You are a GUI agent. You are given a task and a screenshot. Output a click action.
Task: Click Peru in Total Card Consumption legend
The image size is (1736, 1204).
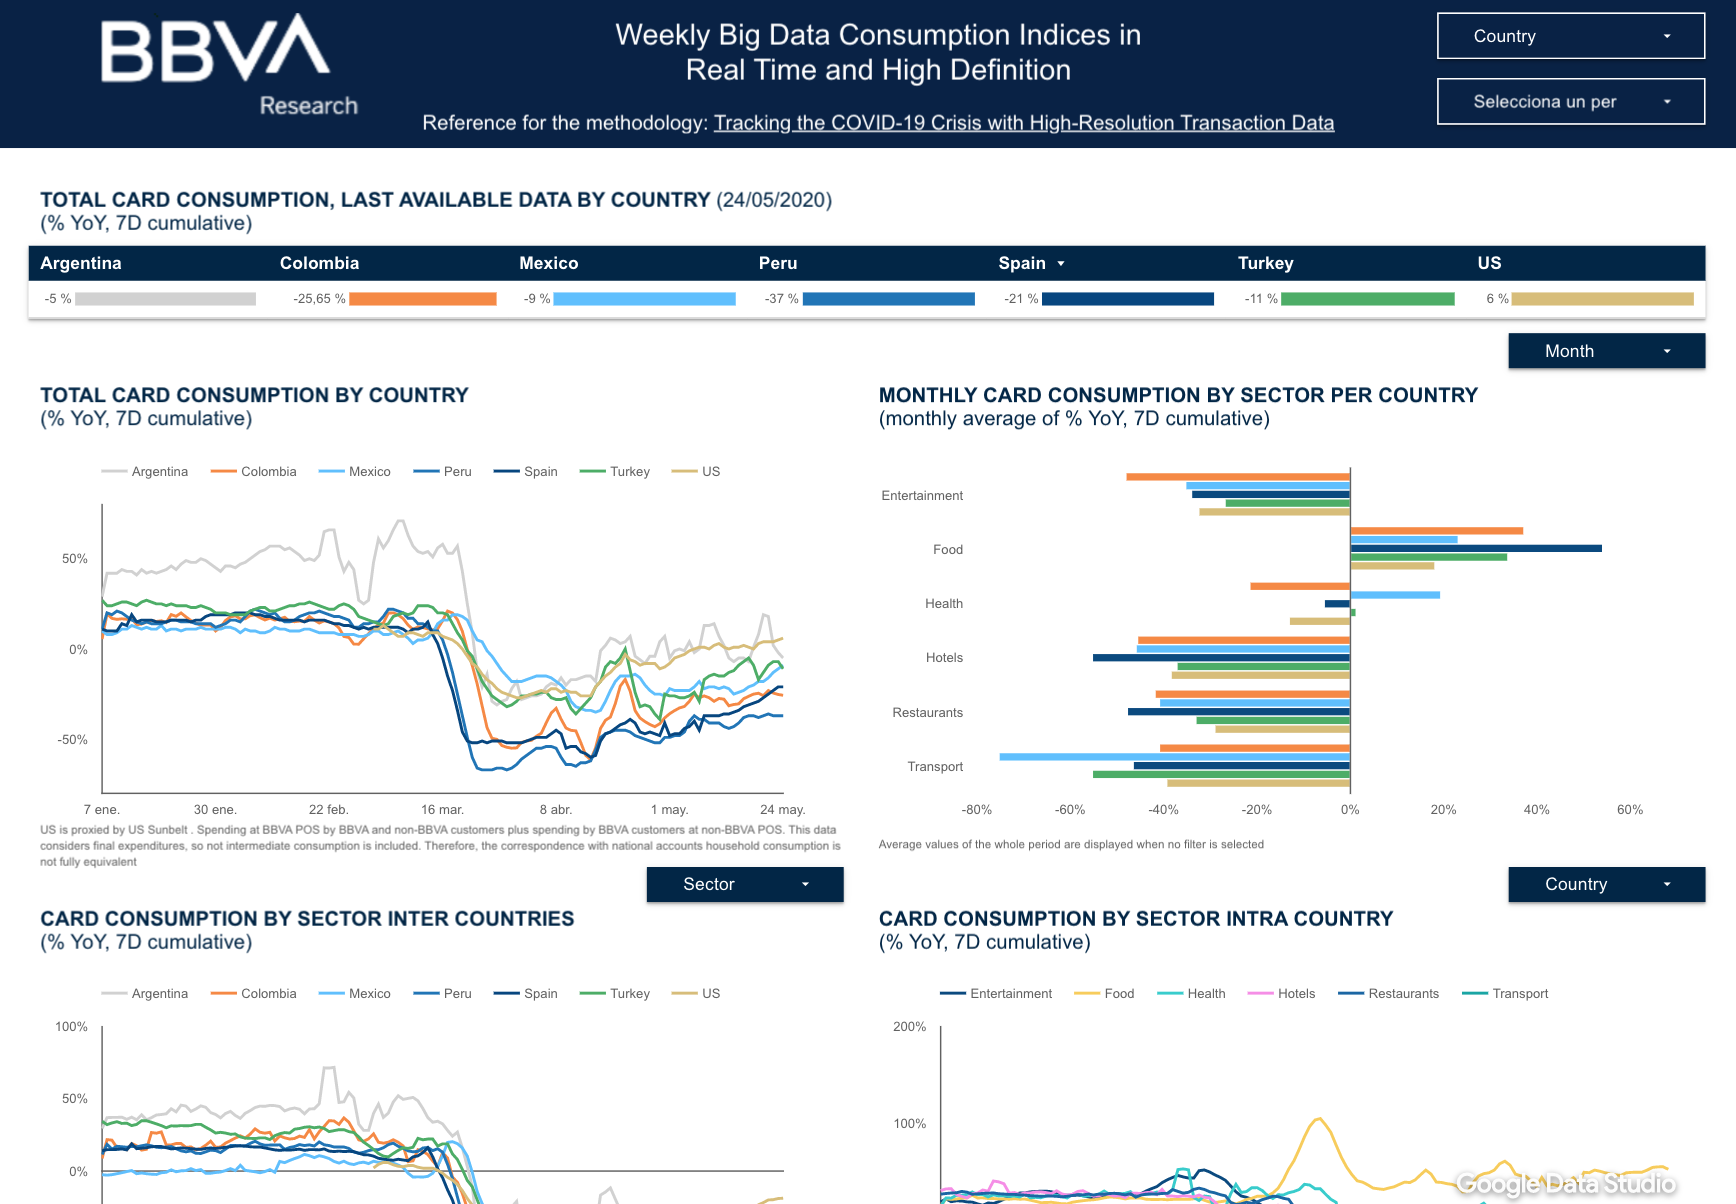(x=443, y=471)
